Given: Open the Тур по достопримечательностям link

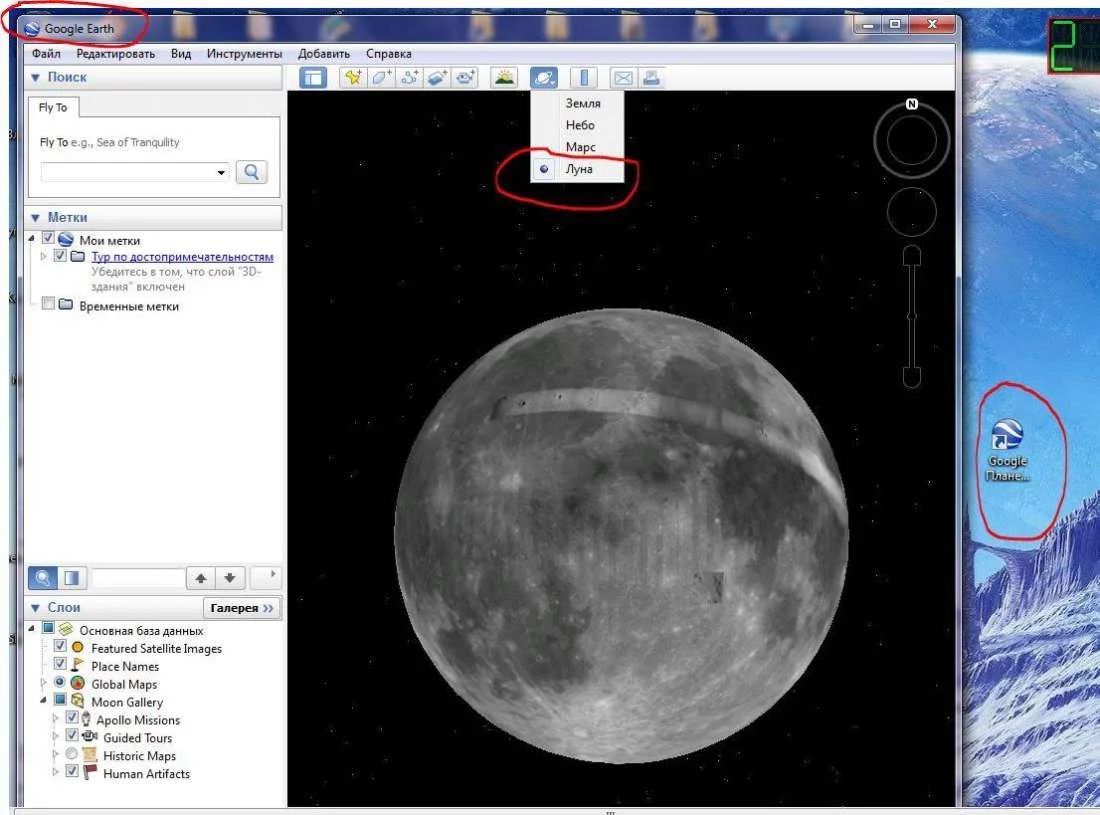Looking at the screenshot, I should [182, 257].
